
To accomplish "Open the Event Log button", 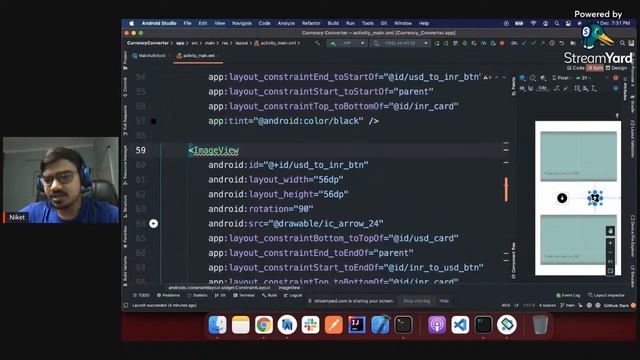I will (x=568, y=295).
